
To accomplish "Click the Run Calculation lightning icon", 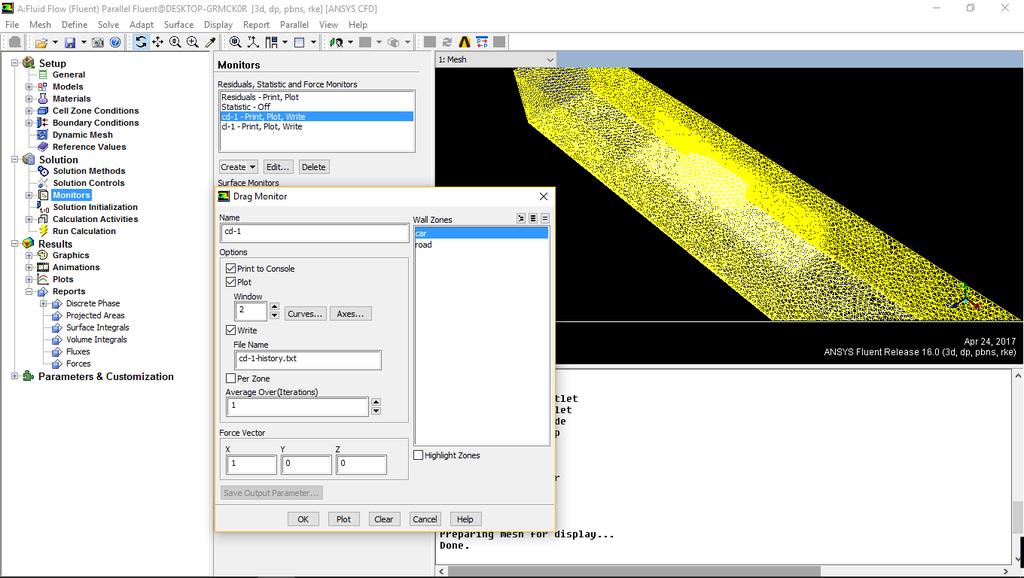I will coord(43,231).
